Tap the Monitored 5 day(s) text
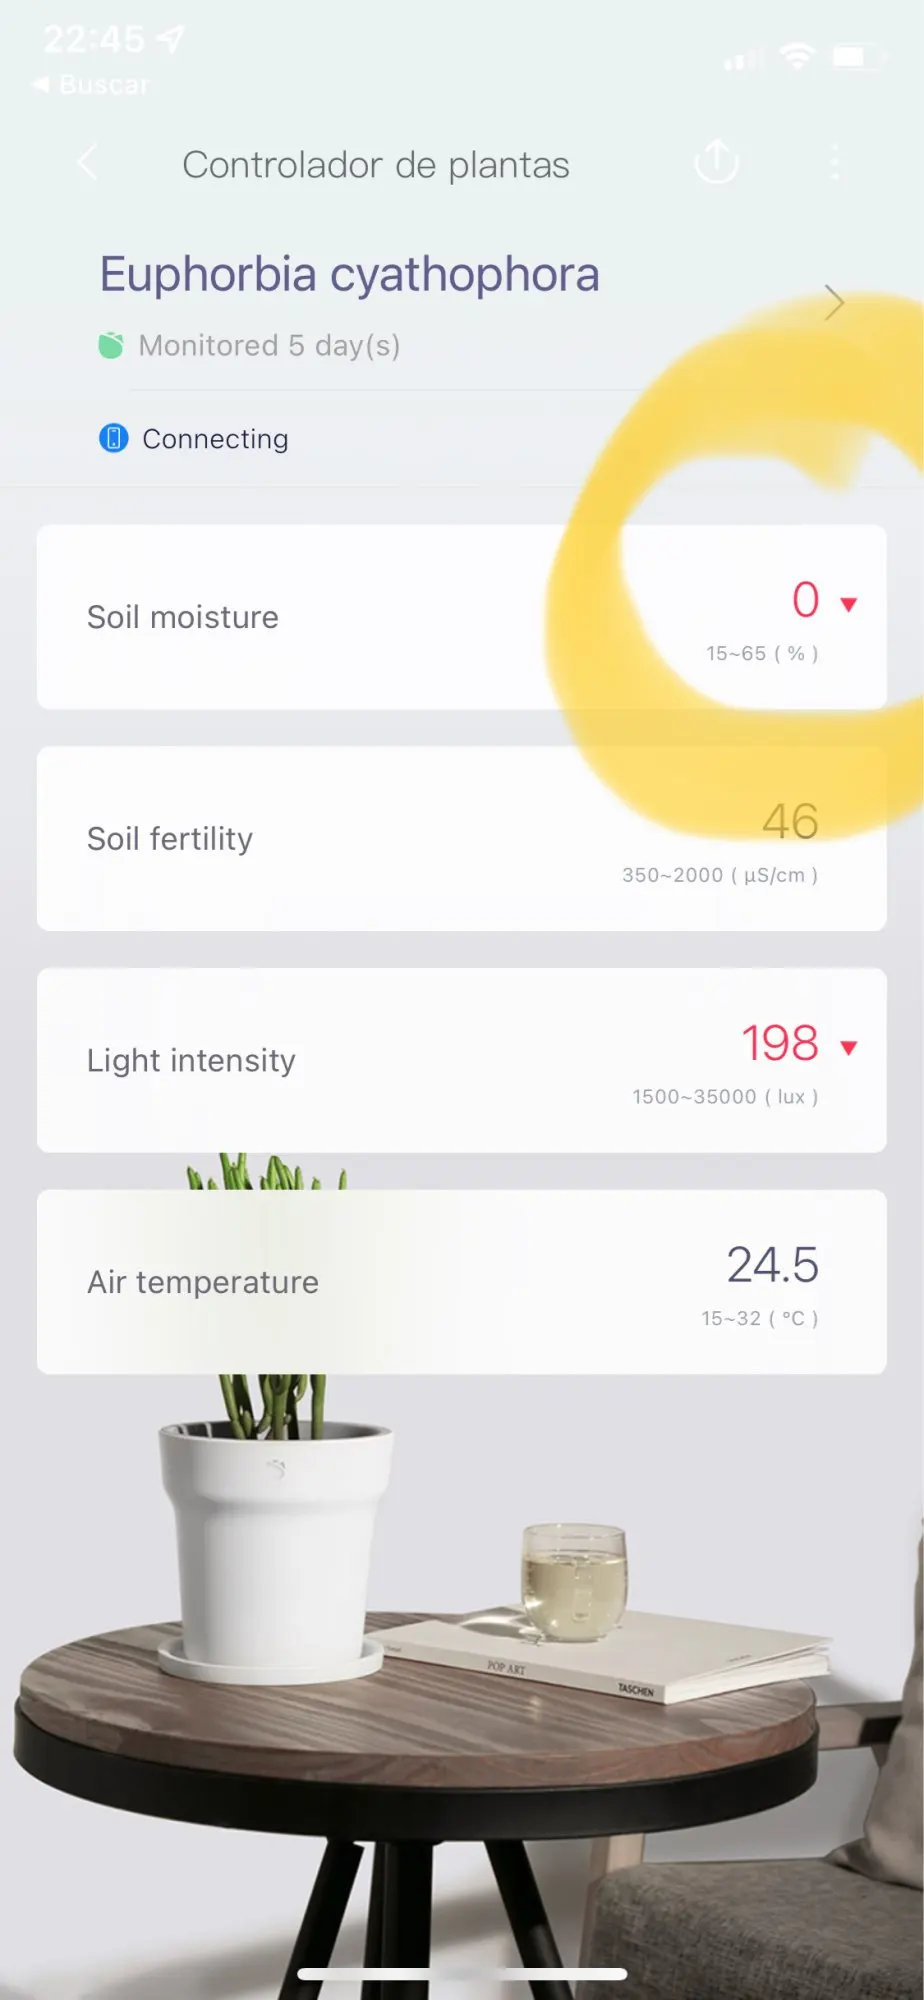 [x=269, y=346]
